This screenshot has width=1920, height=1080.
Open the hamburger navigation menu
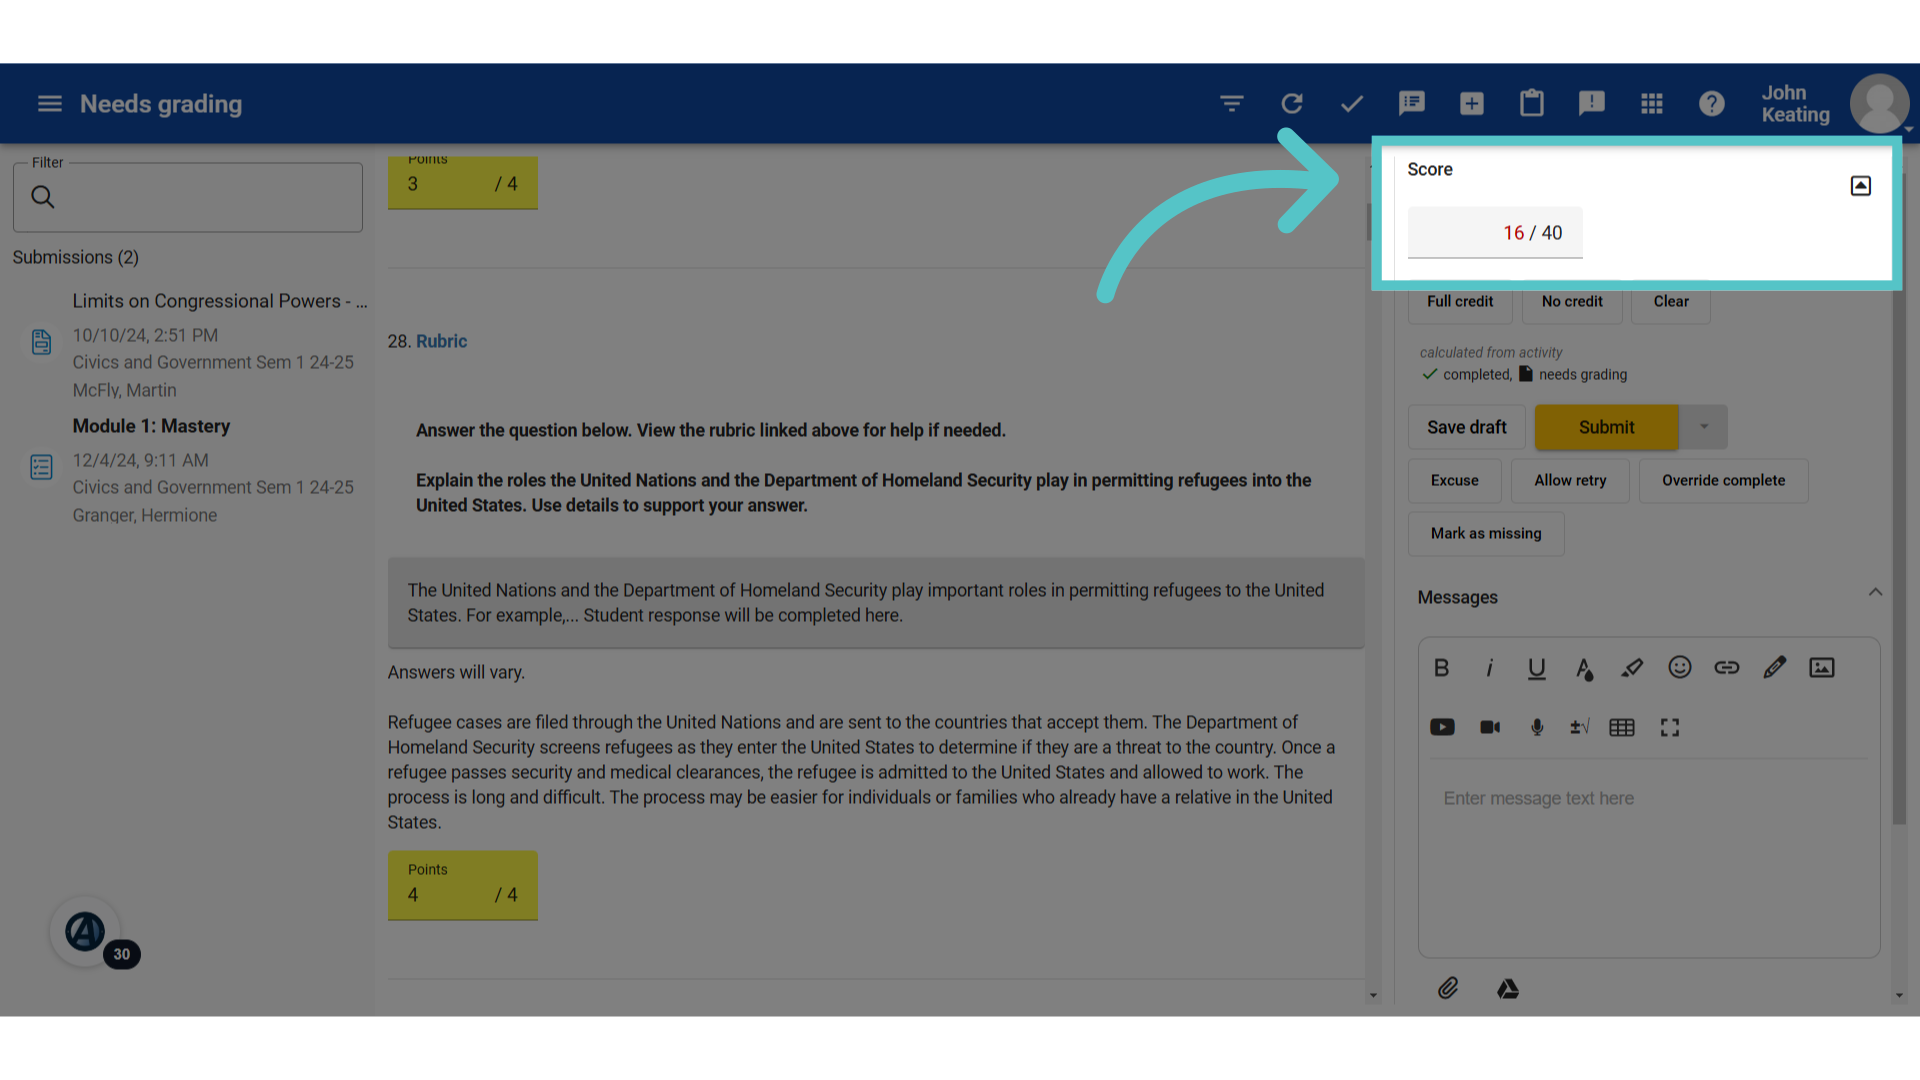click(x=49, y=104)
